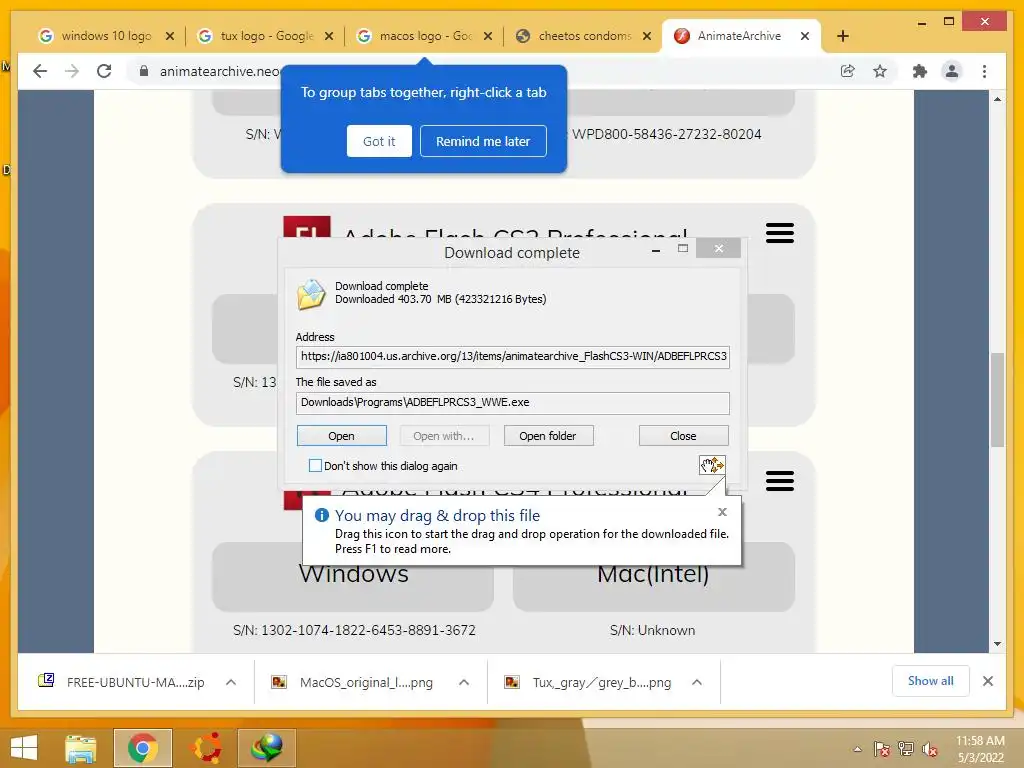Close the 'windows 10 logo' tab

click(x=170, y=36)
